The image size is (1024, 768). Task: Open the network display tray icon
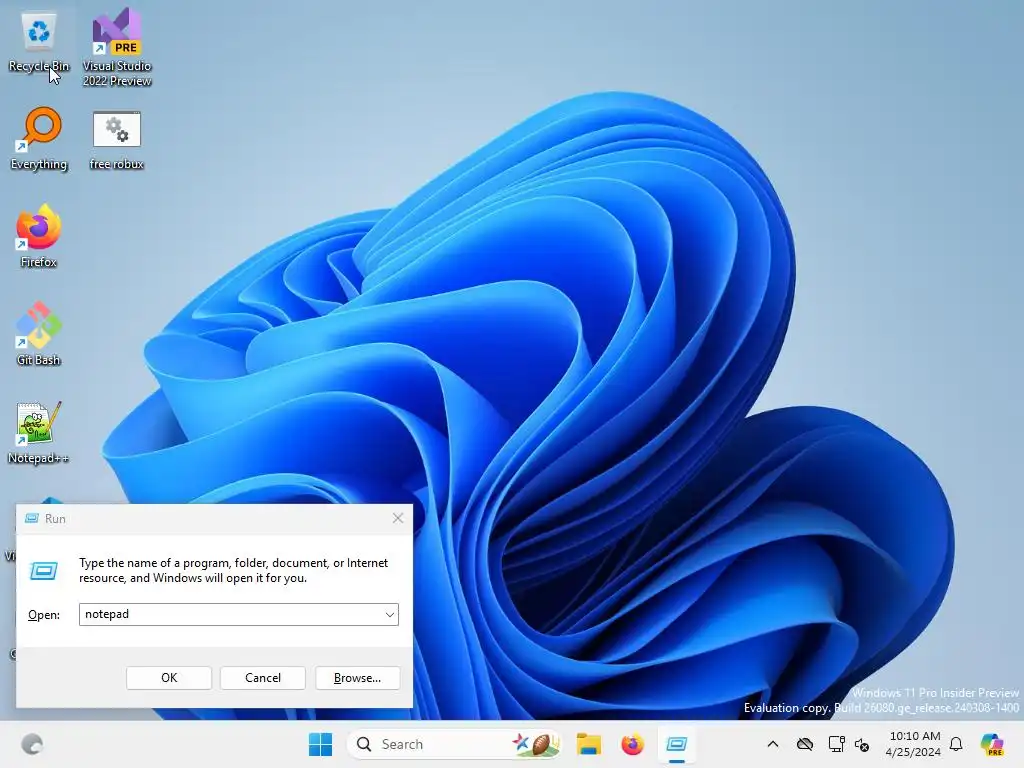coord(836,744)
